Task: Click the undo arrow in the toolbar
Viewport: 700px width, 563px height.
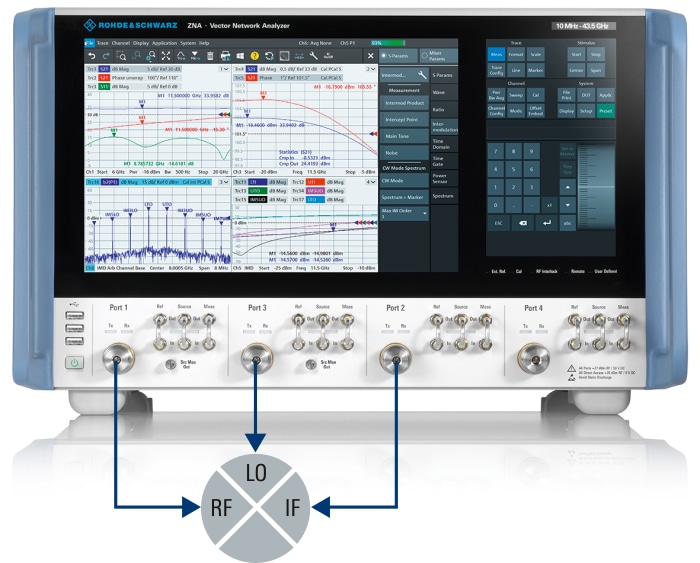Action: (92, 56)
